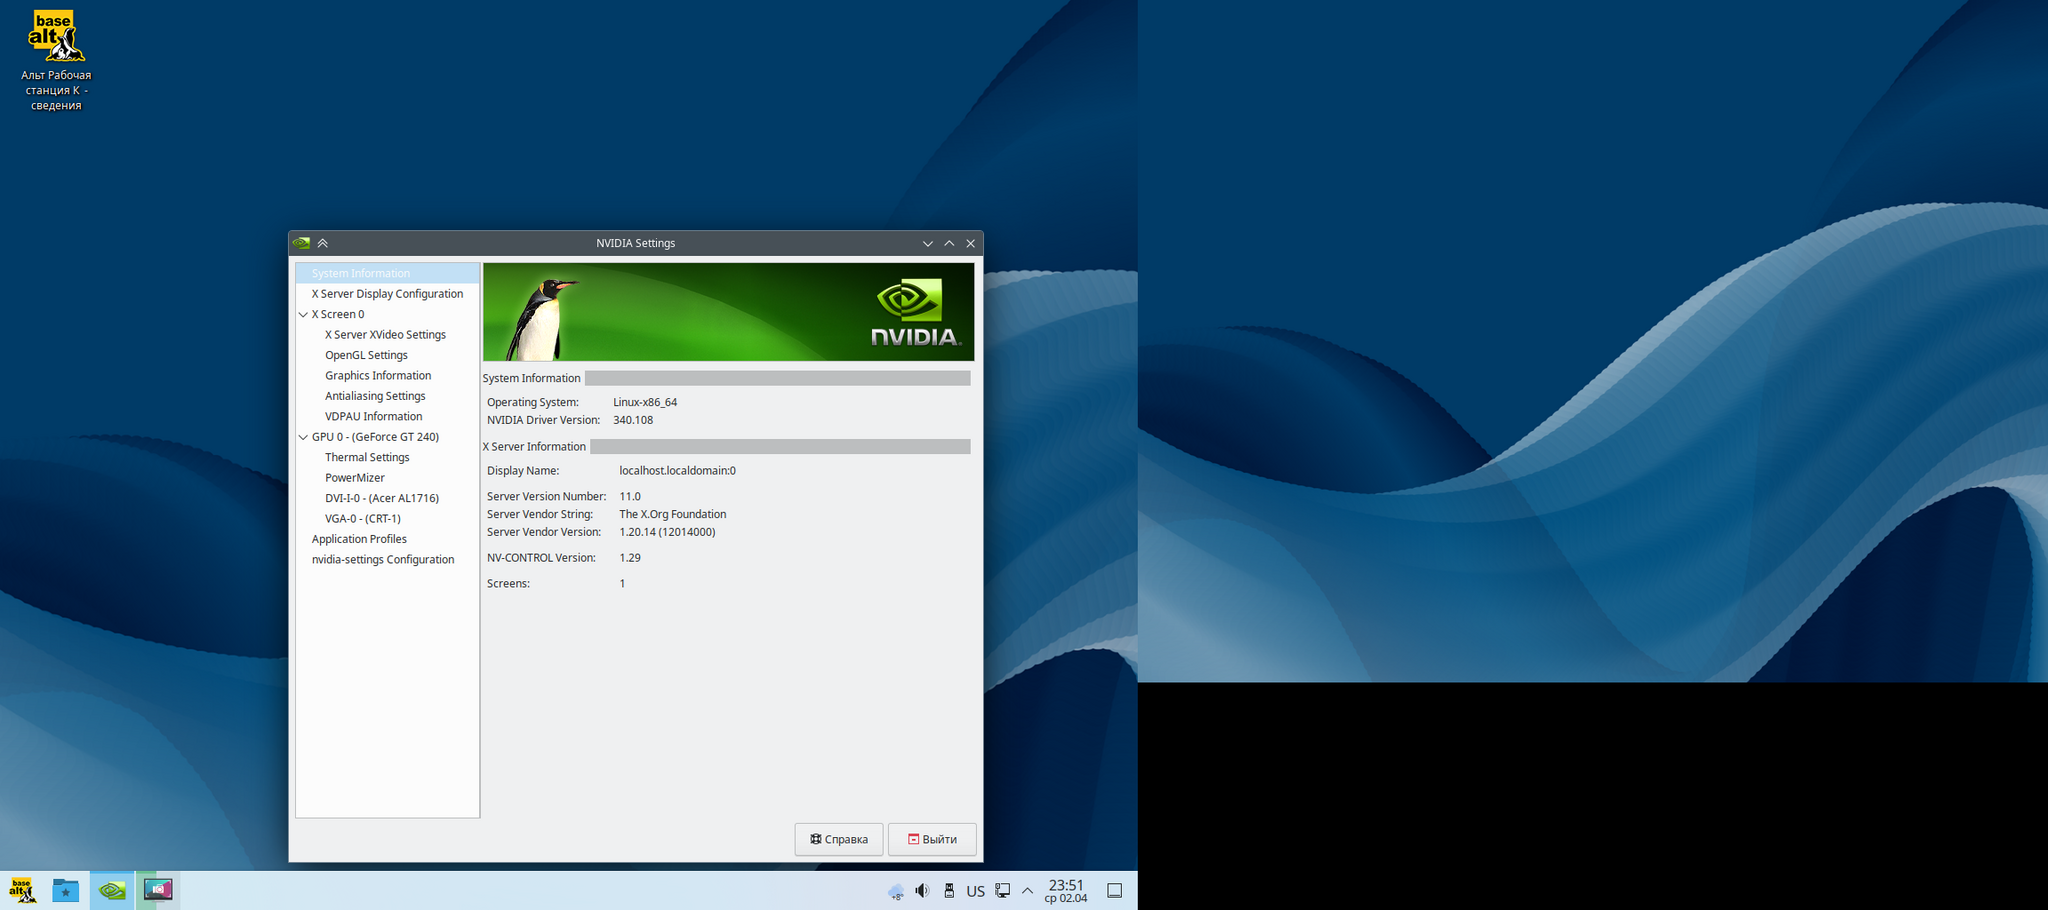
Task: Click the keep-above arrows icon in titlebar
Action: pos(323,243)
